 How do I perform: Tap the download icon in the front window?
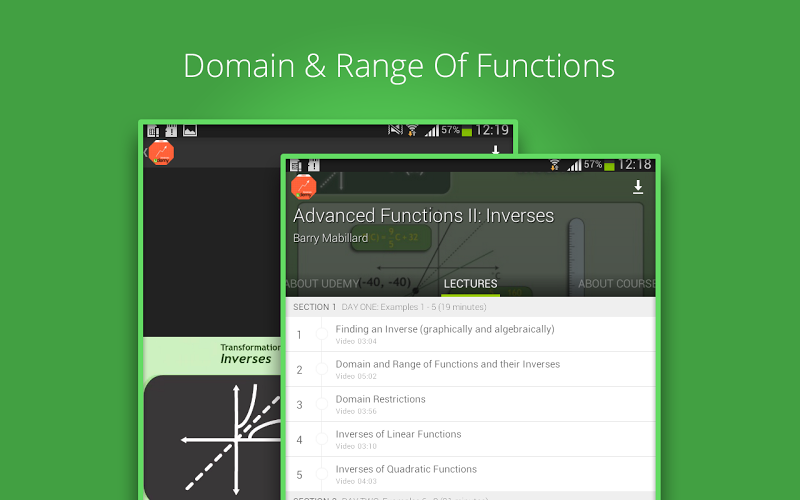[x=638, y=187]
